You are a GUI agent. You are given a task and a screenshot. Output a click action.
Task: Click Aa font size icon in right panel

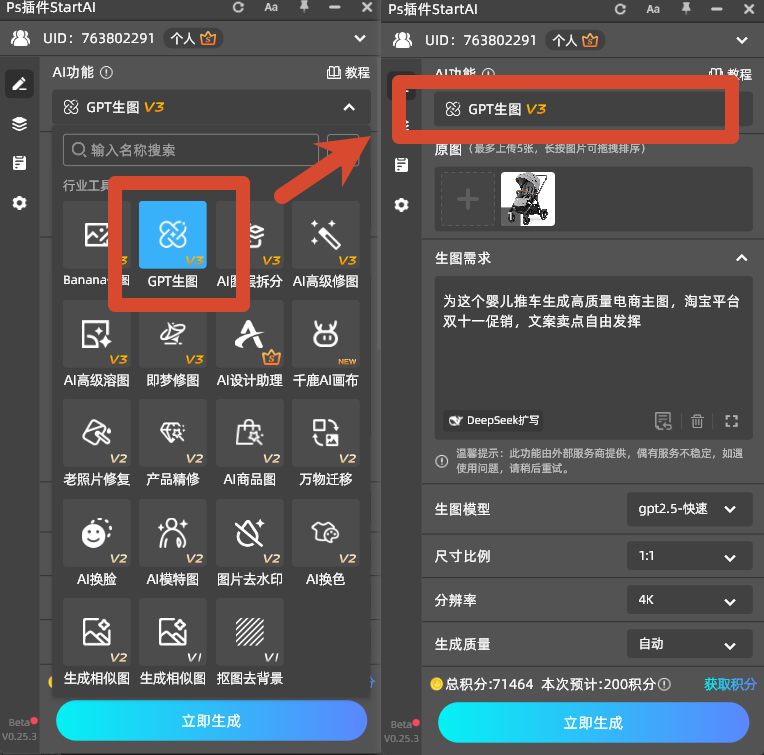tap(653, 9)
